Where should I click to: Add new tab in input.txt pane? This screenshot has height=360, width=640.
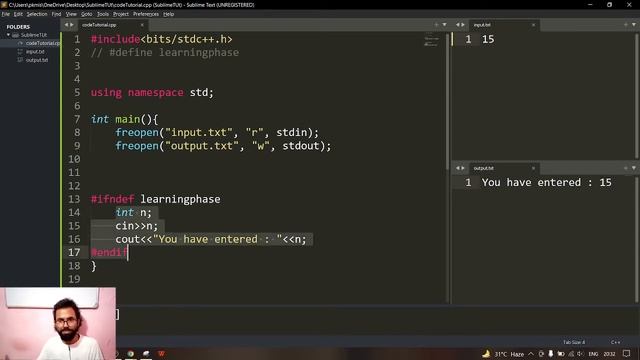click(626, 25)
